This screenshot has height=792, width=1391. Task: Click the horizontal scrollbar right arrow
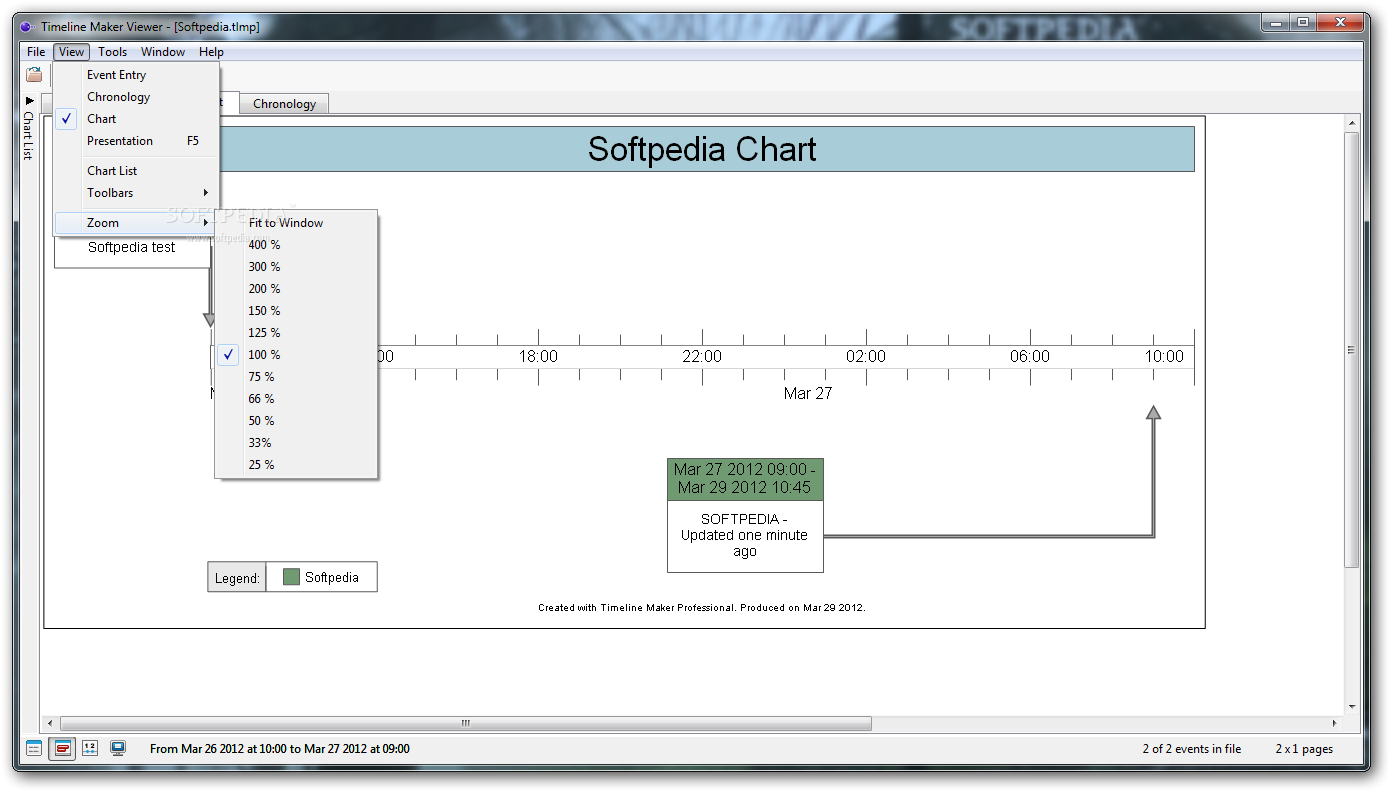point(1335,723)
